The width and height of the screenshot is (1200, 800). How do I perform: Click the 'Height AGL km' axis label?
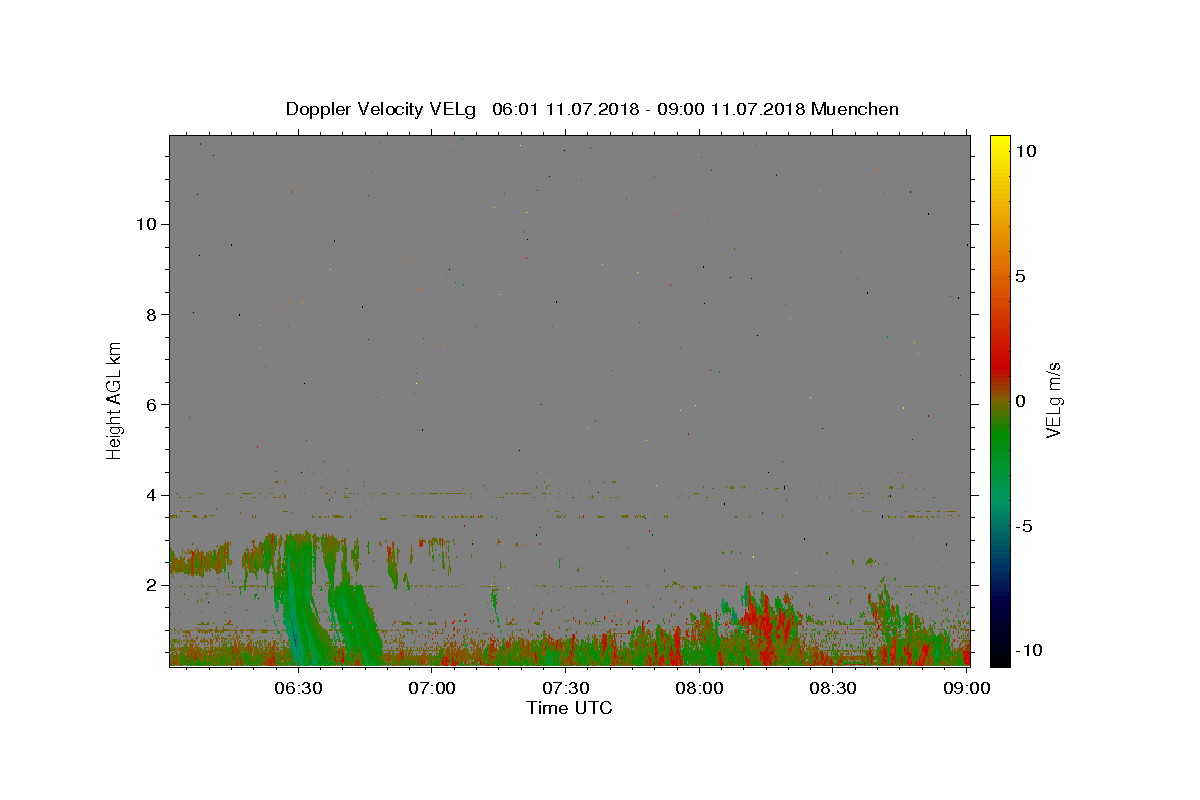pyautogui.click(x=114, y=401)
